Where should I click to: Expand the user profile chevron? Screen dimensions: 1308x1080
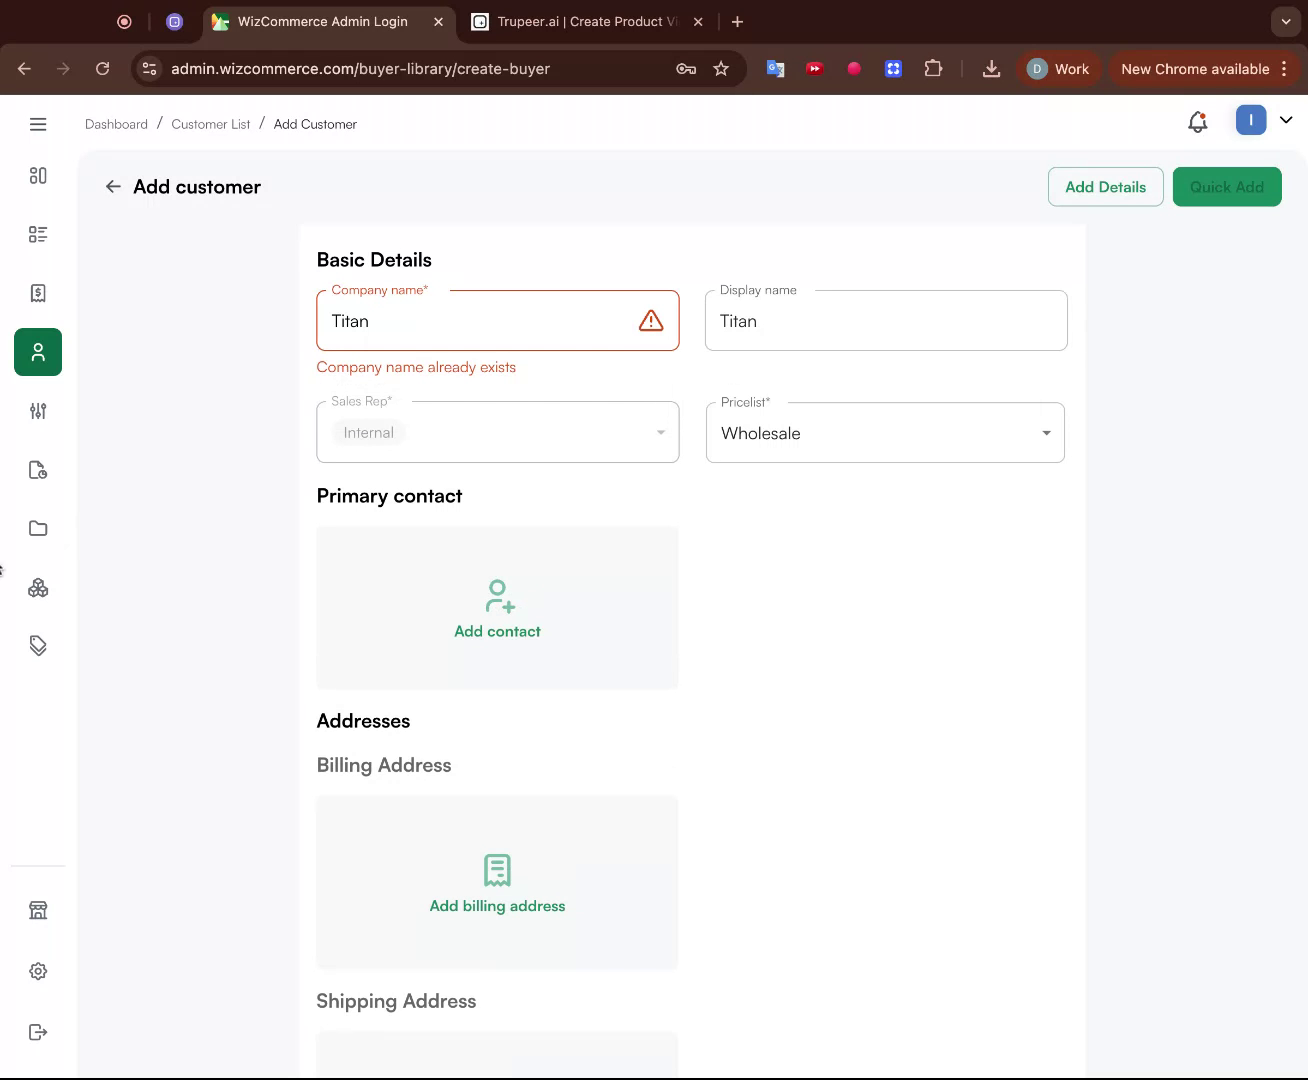click(x=1286, y=120)
